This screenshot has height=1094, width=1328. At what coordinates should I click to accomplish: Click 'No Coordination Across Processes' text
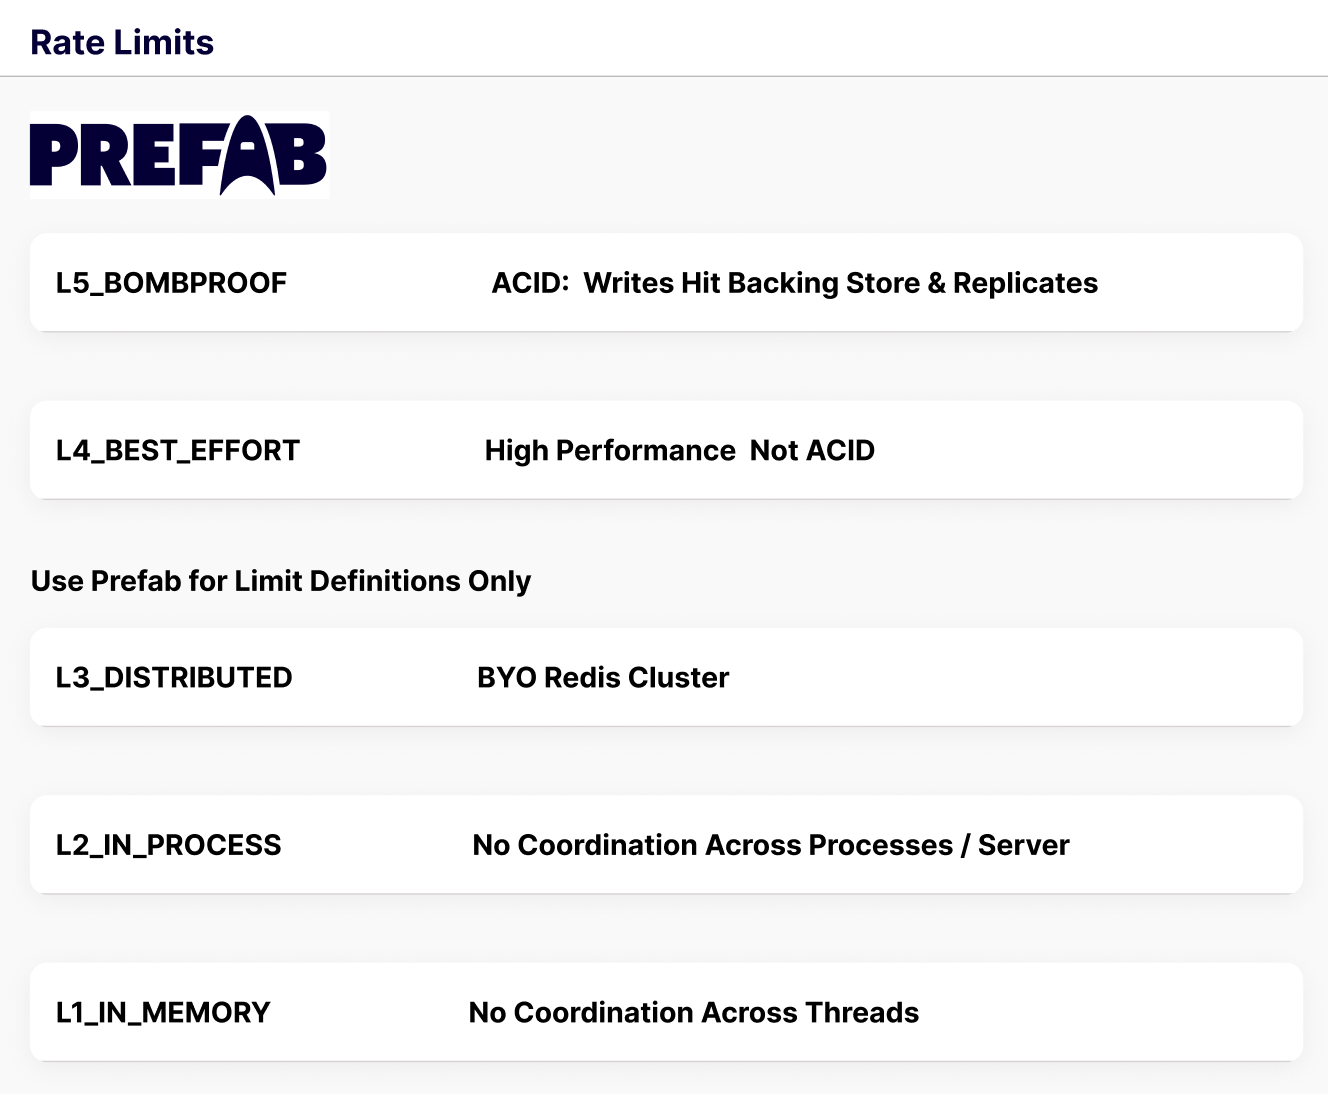(712, 846)
